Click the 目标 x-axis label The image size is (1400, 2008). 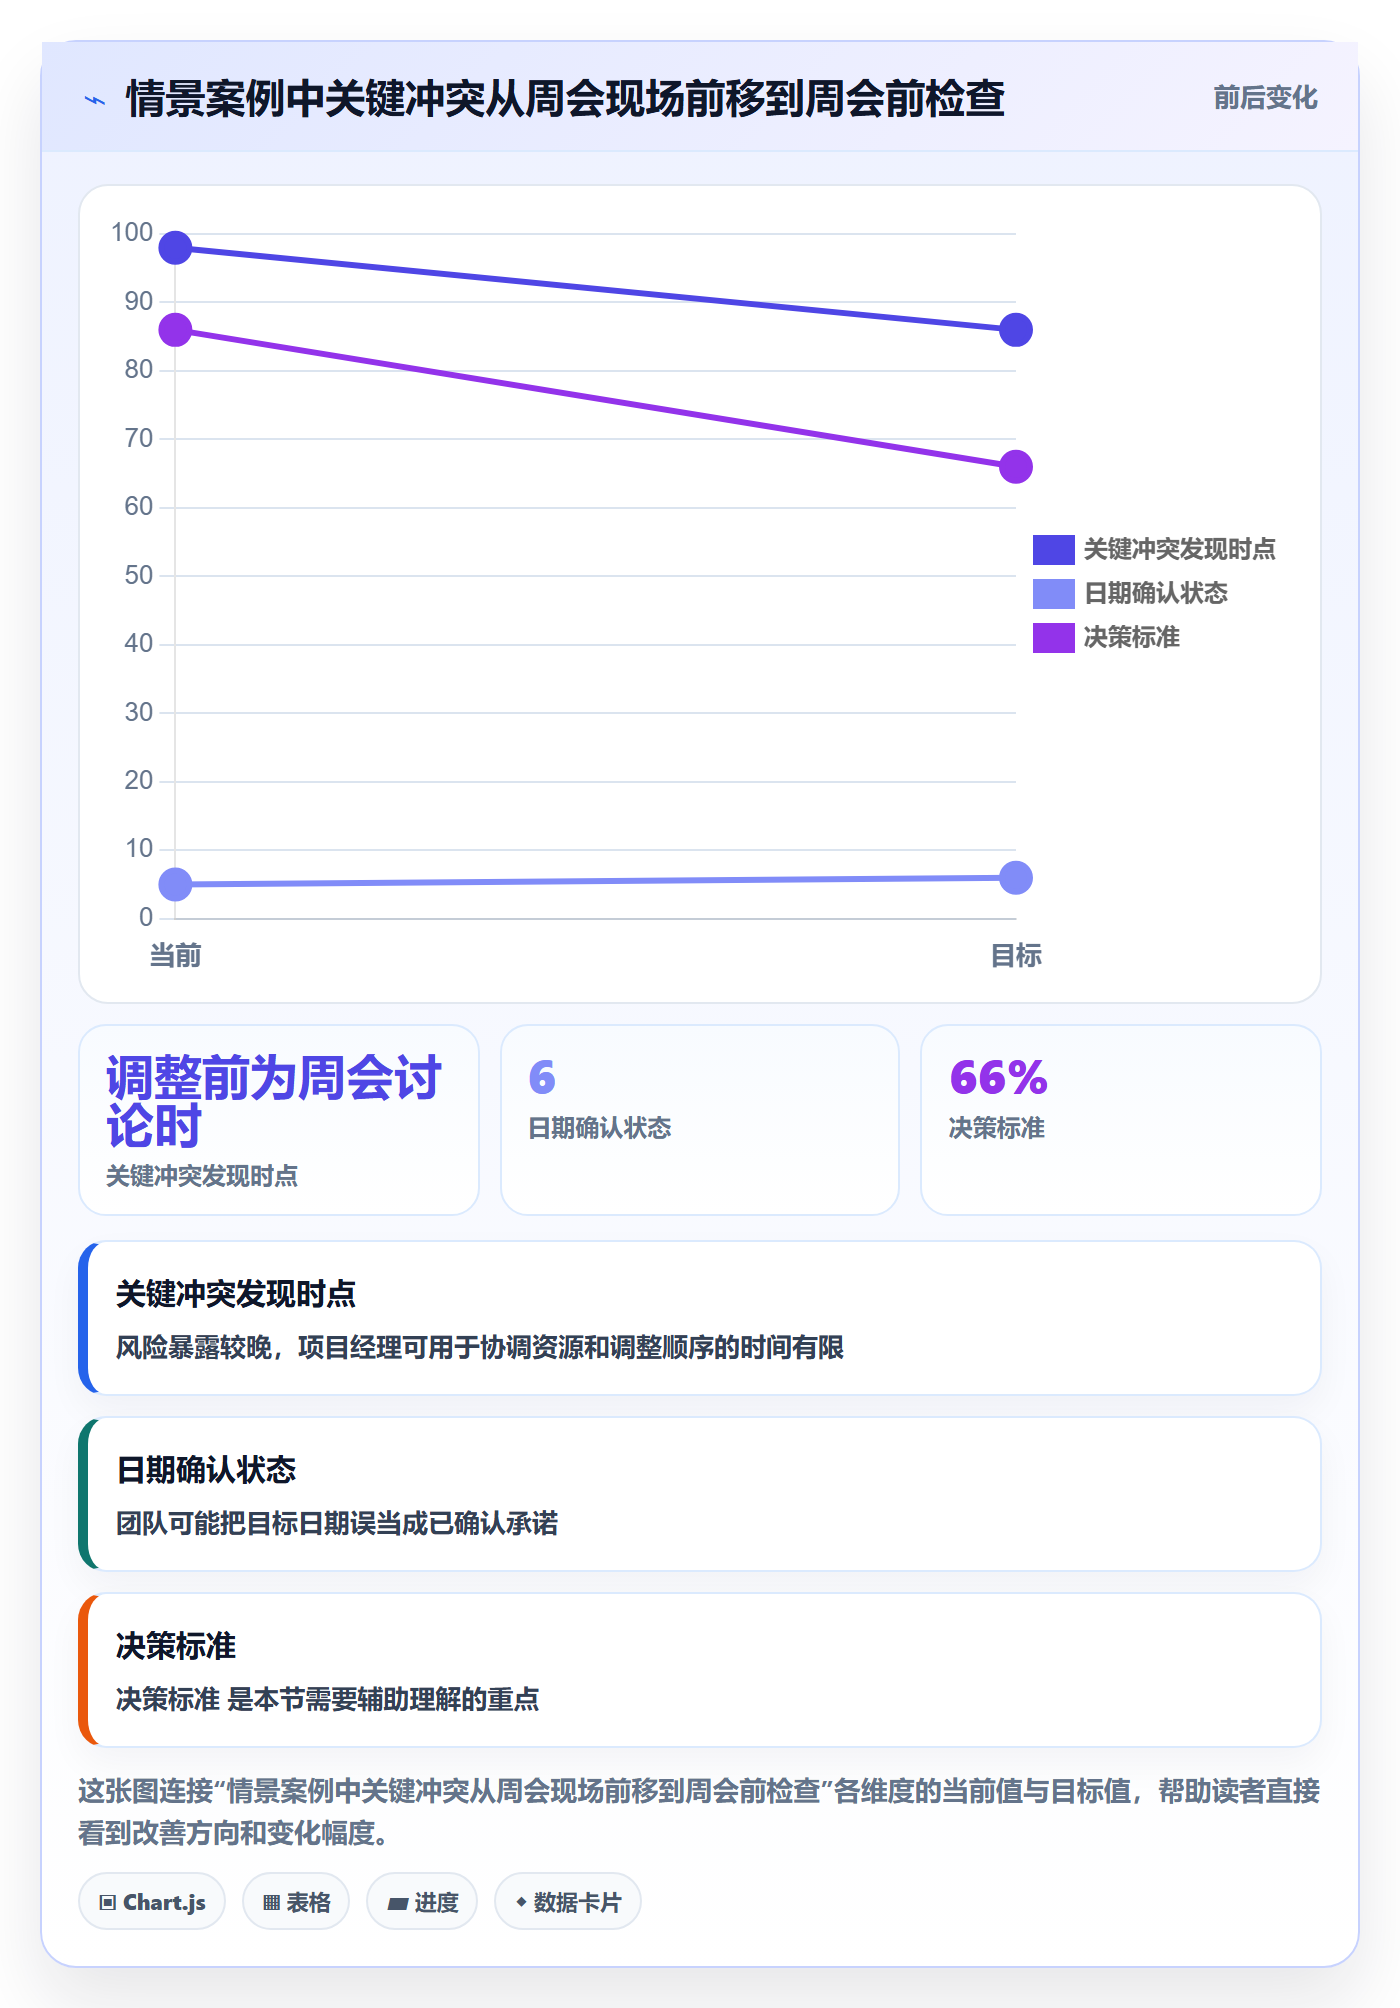(1015, 956)
